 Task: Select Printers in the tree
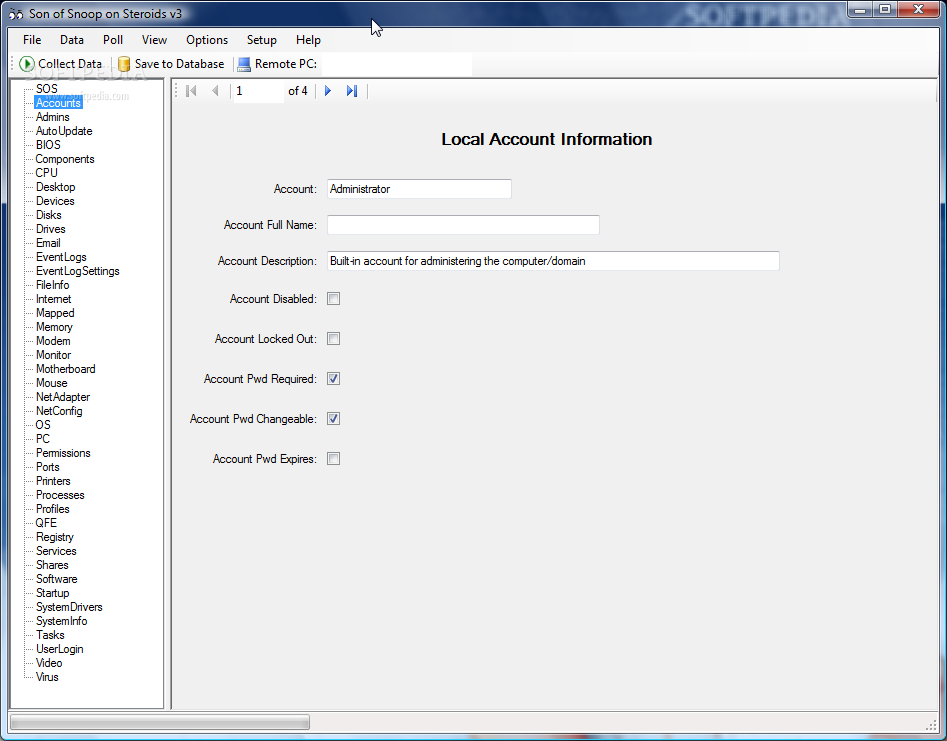(53, 481)
